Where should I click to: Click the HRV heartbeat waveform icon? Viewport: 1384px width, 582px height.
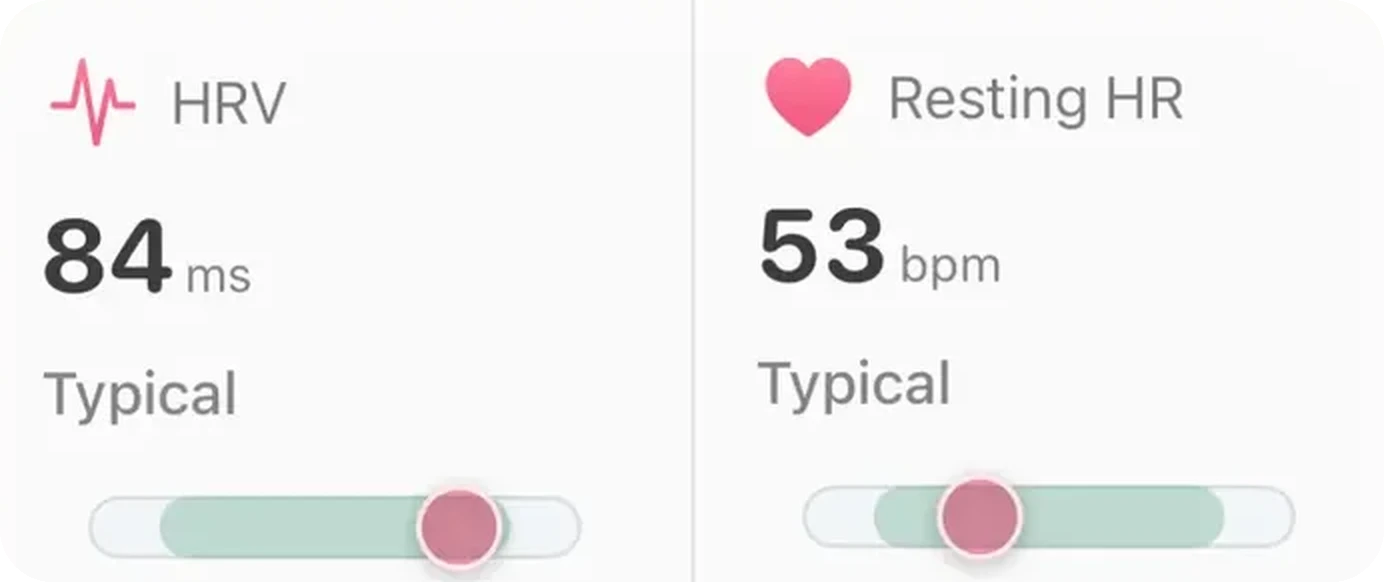tap(92, 102)
